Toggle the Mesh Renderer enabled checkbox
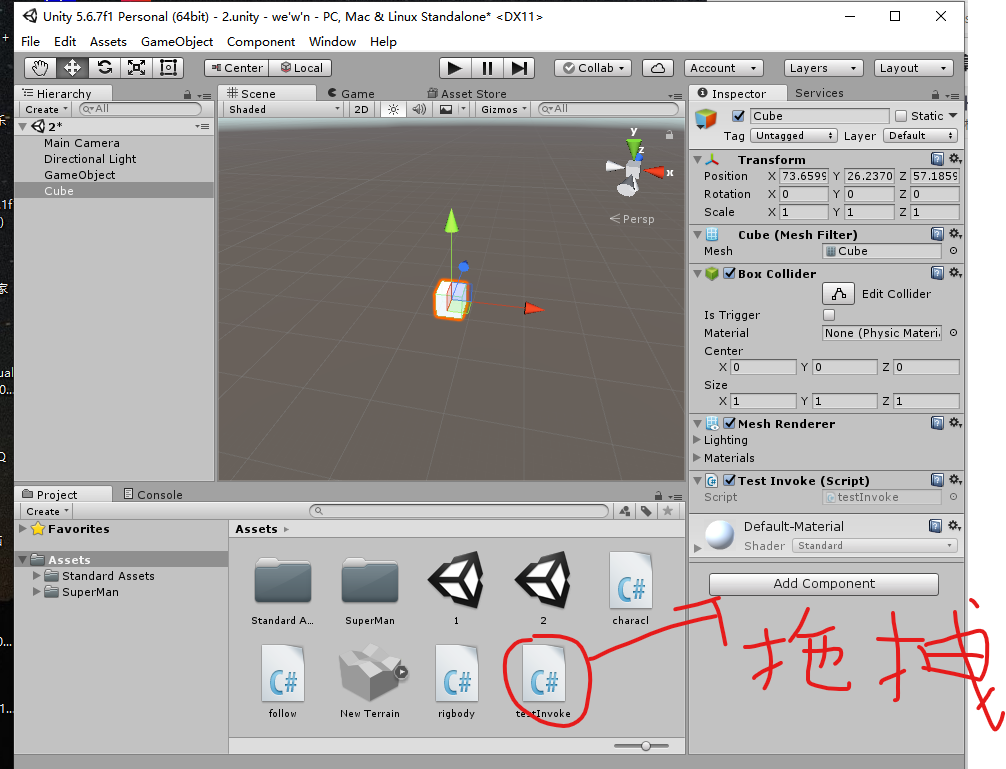 729,423
